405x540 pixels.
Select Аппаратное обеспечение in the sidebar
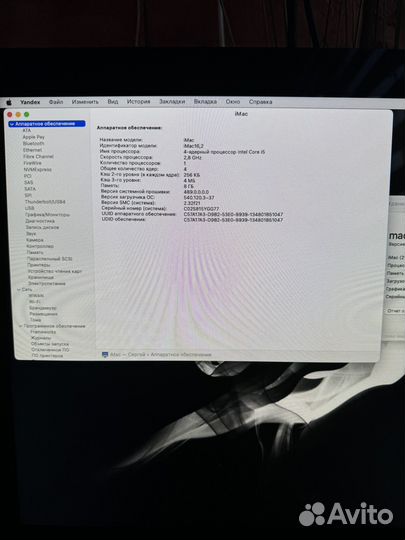pos(47,124)
